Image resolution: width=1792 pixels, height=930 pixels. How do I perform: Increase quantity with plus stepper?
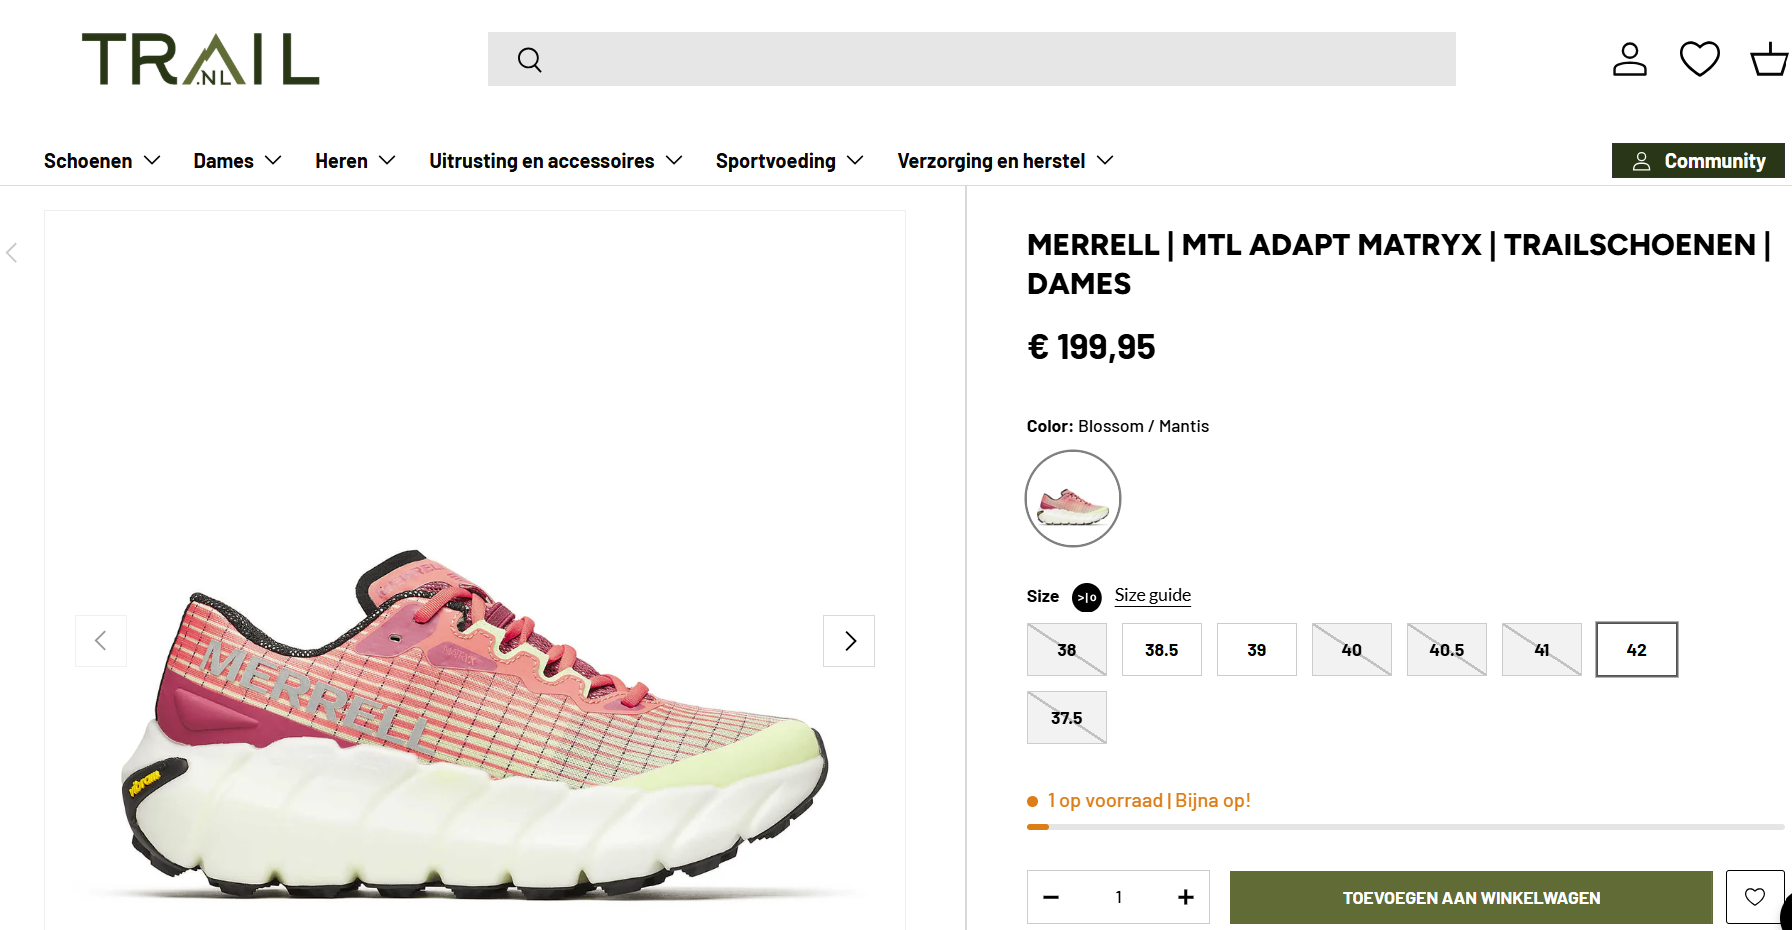1186,897
